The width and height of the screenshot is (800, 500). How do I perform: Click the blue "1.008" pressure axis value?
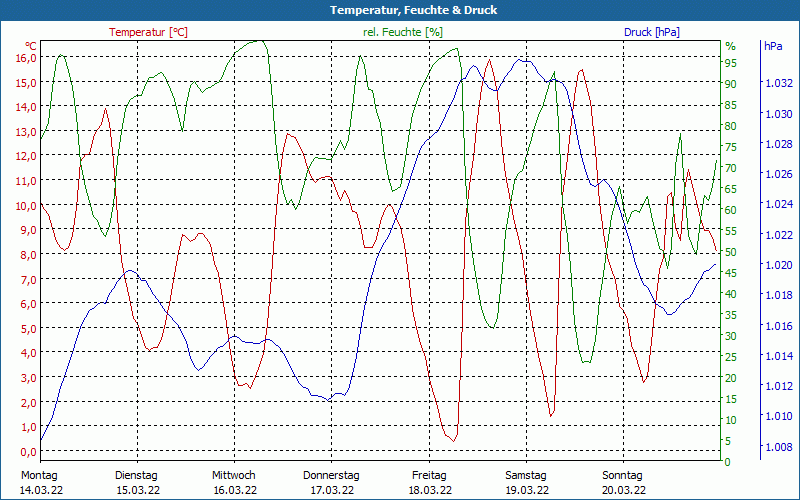point(779,446)
